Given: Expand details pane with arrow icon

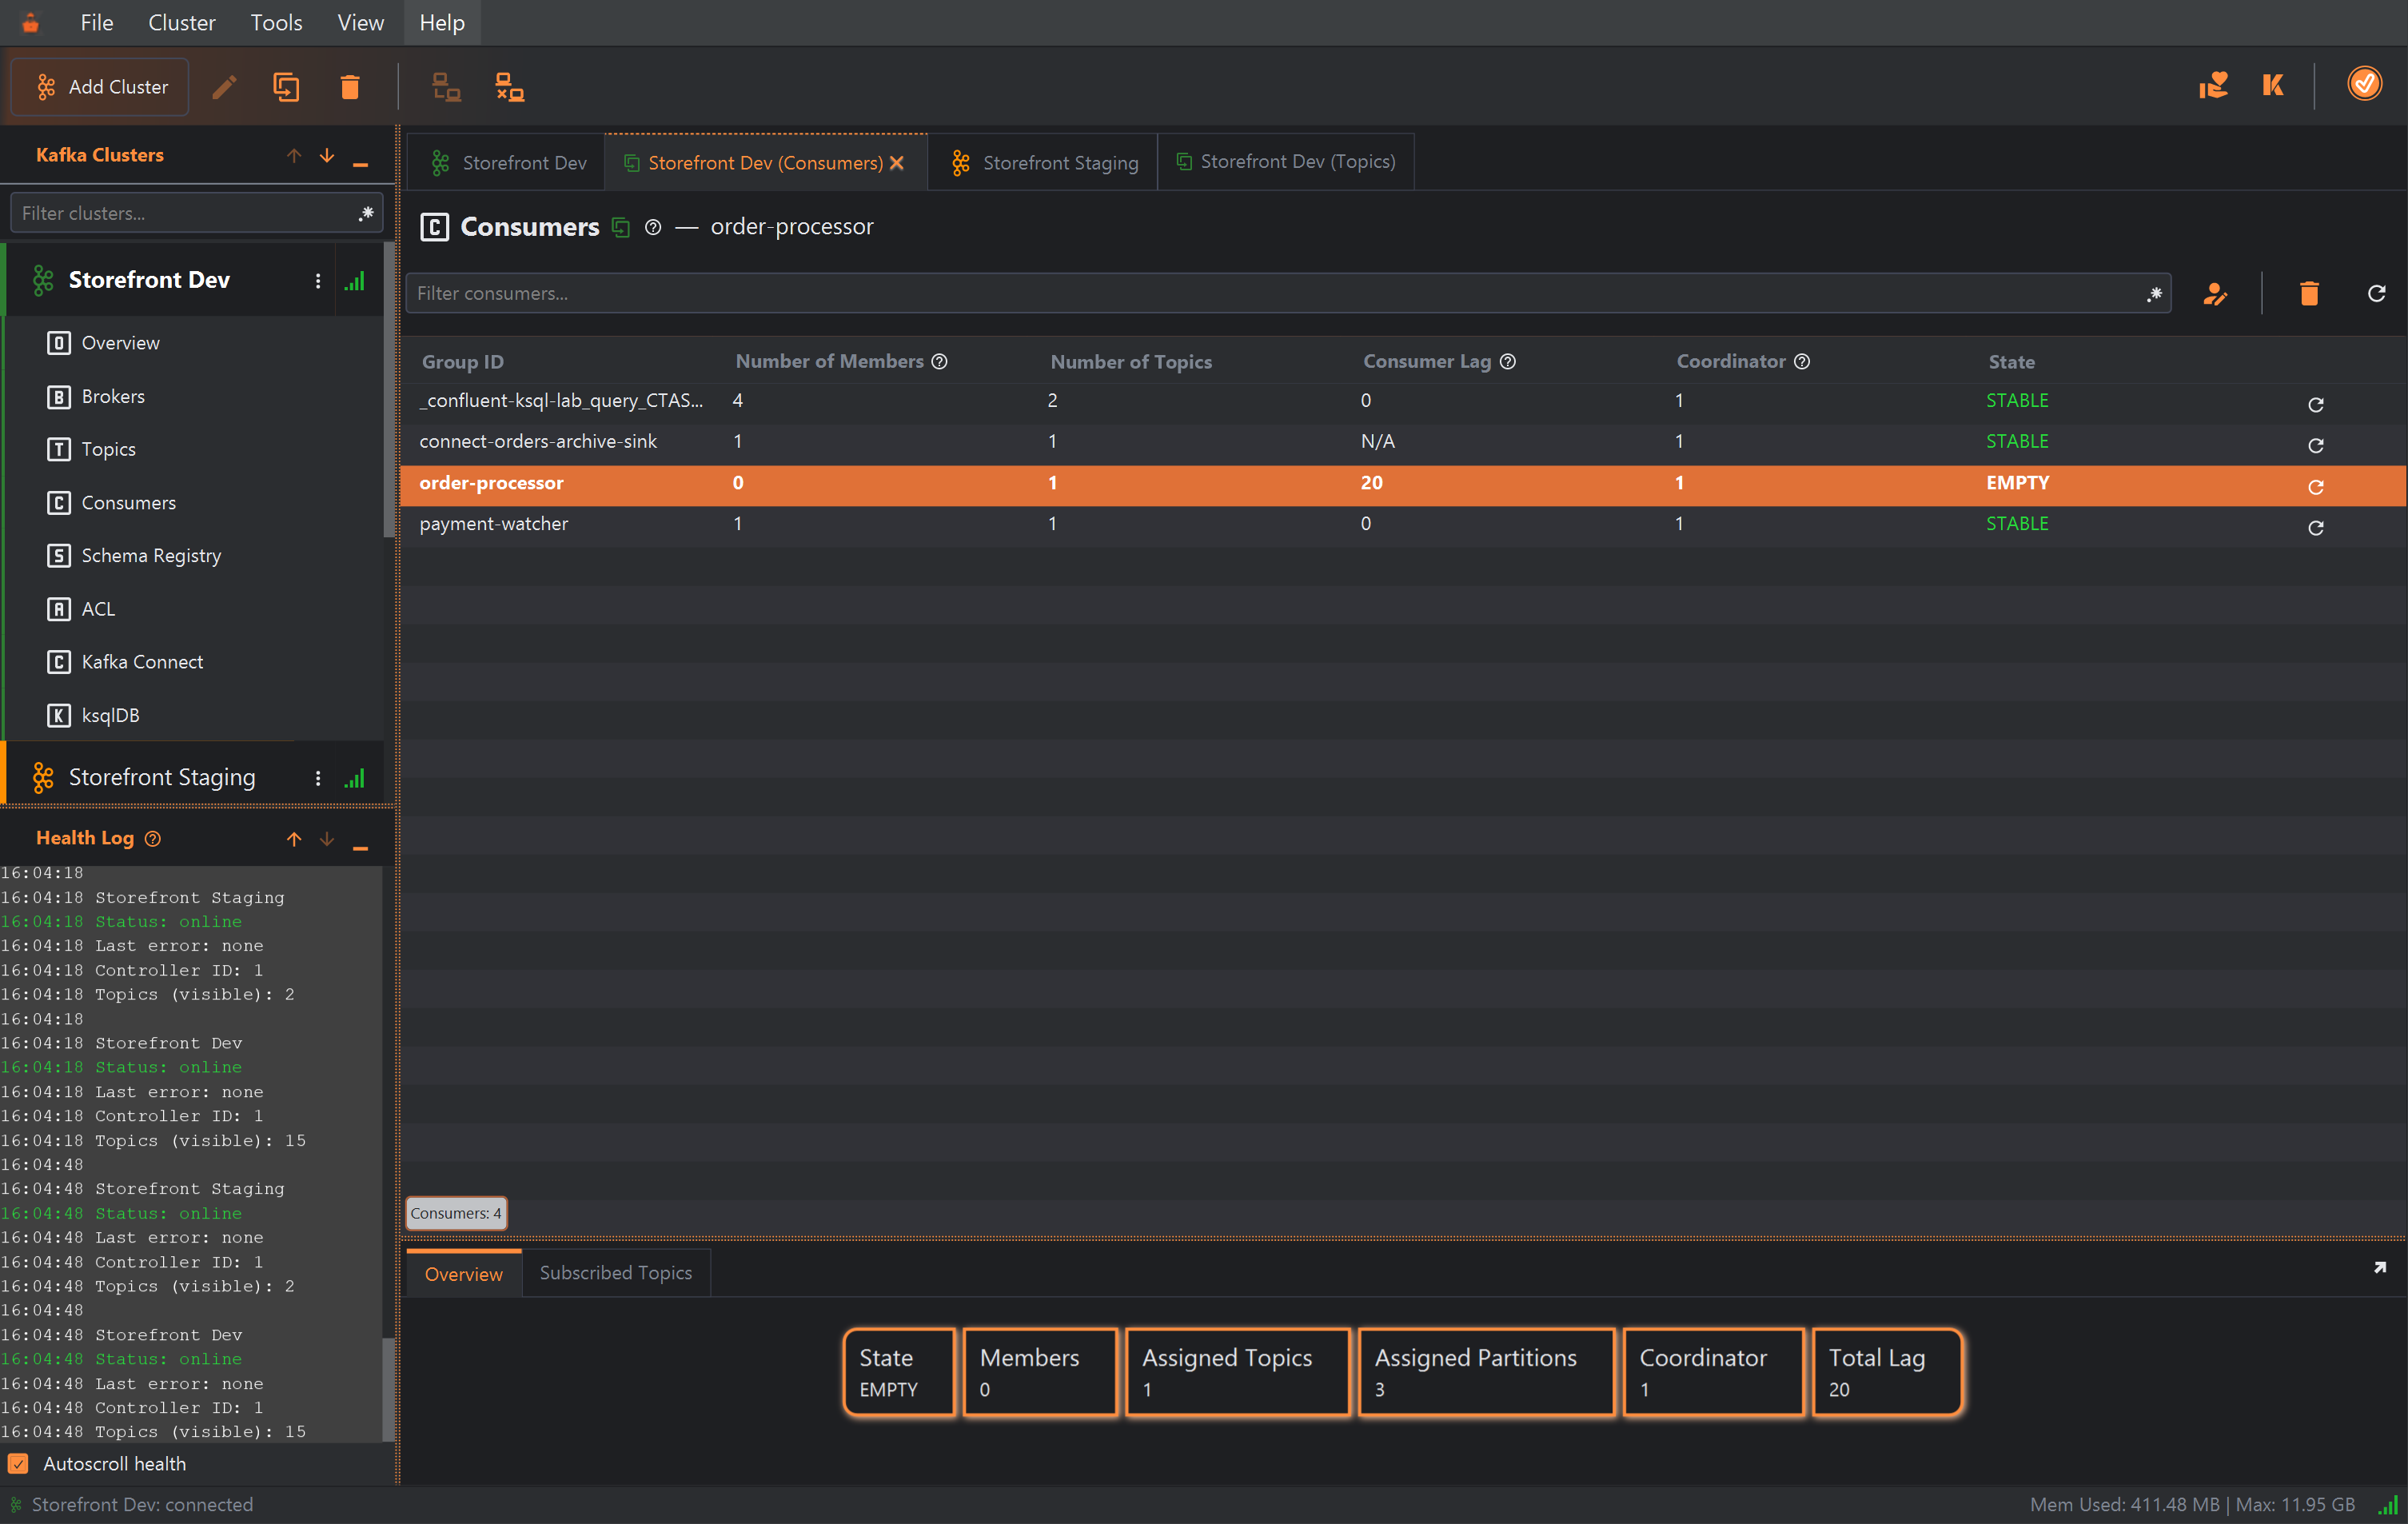Looking at the screenshot, I should (x=2379, y=1267).
